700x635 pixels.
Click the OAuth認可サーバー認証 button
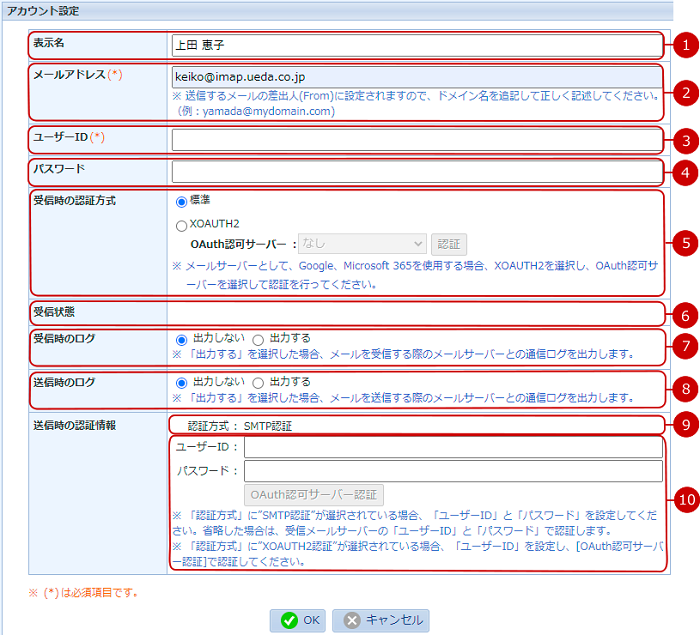[314, 495]
